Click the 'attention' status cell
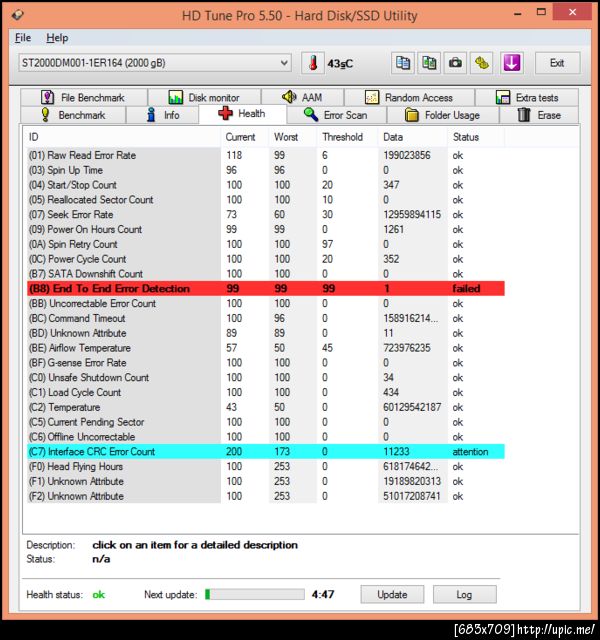The height and width of the screenshot is (640, 600). pyautogui.click(x=470, y=451)
